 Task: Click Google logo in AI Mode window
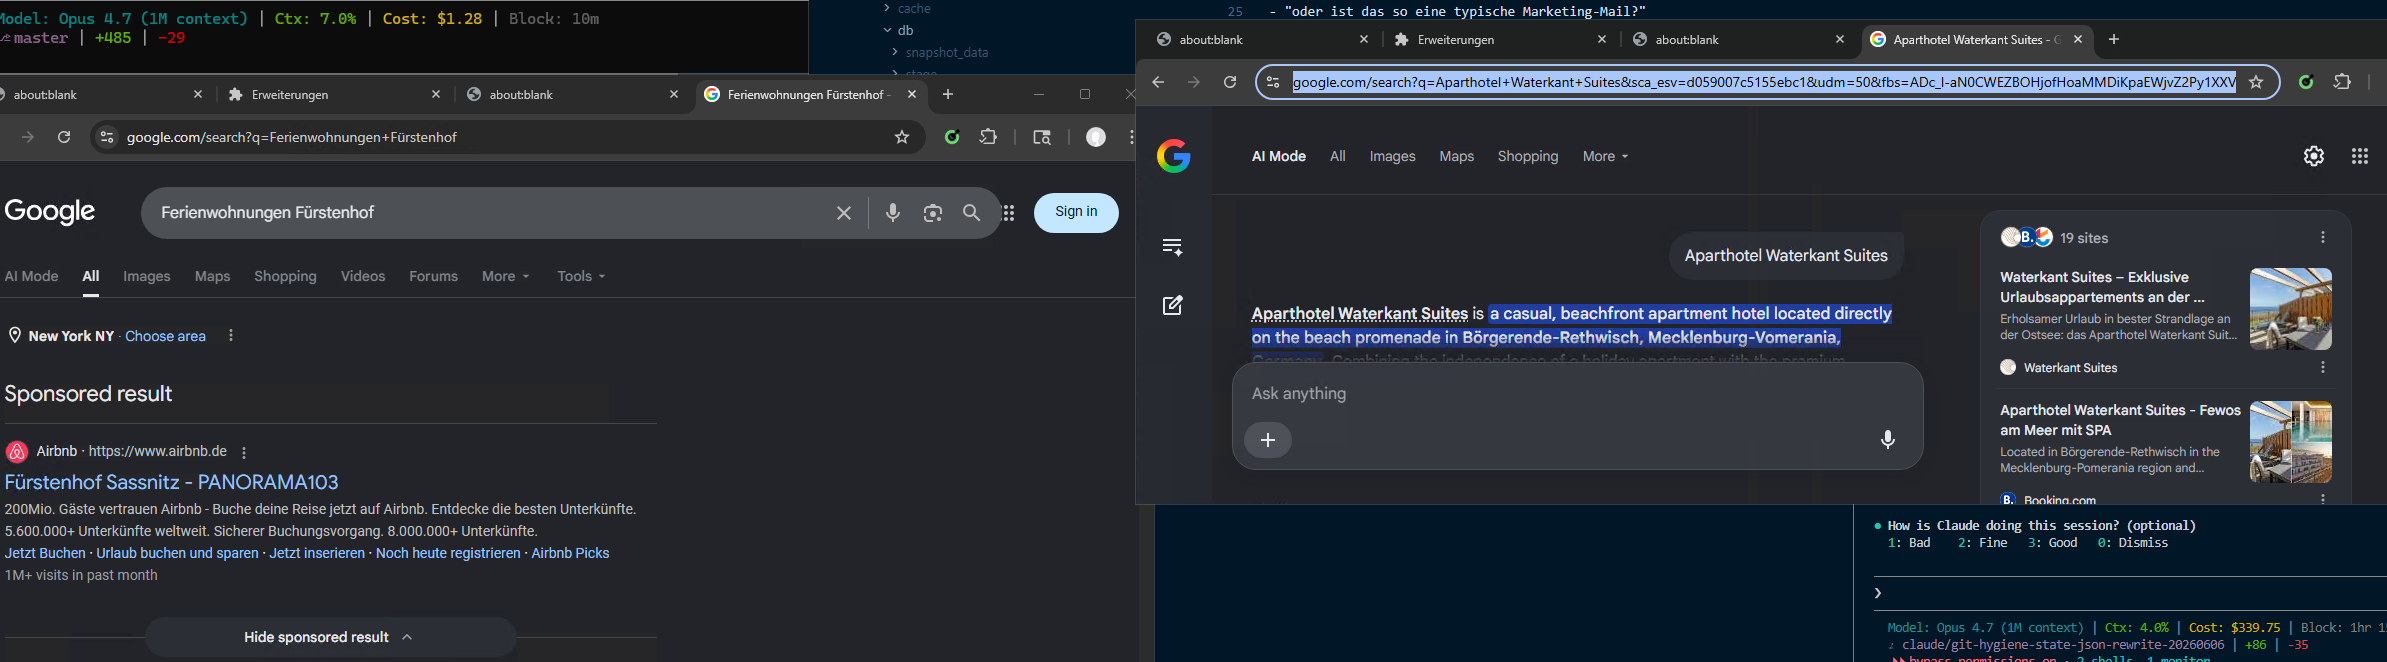[1174, 156]
